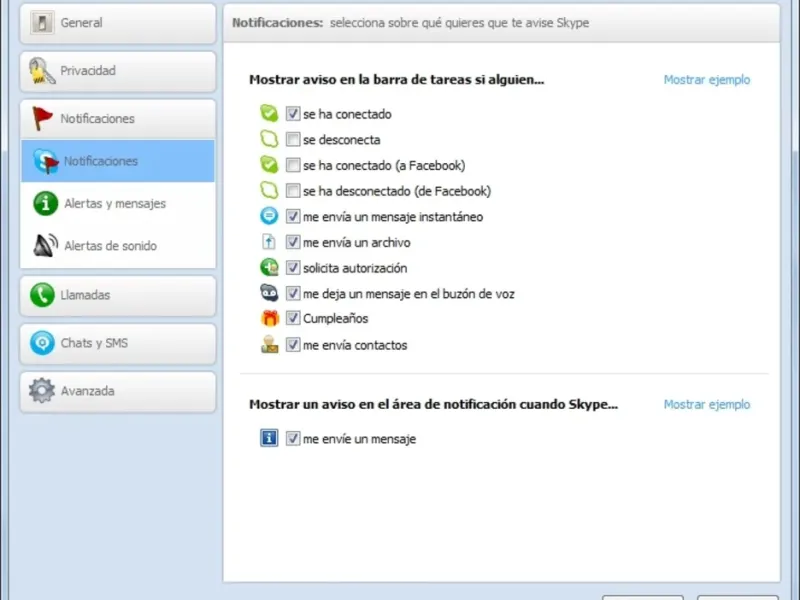Click the 'se desconecta' label text
The image size is (800, 600).
[342, 140]
